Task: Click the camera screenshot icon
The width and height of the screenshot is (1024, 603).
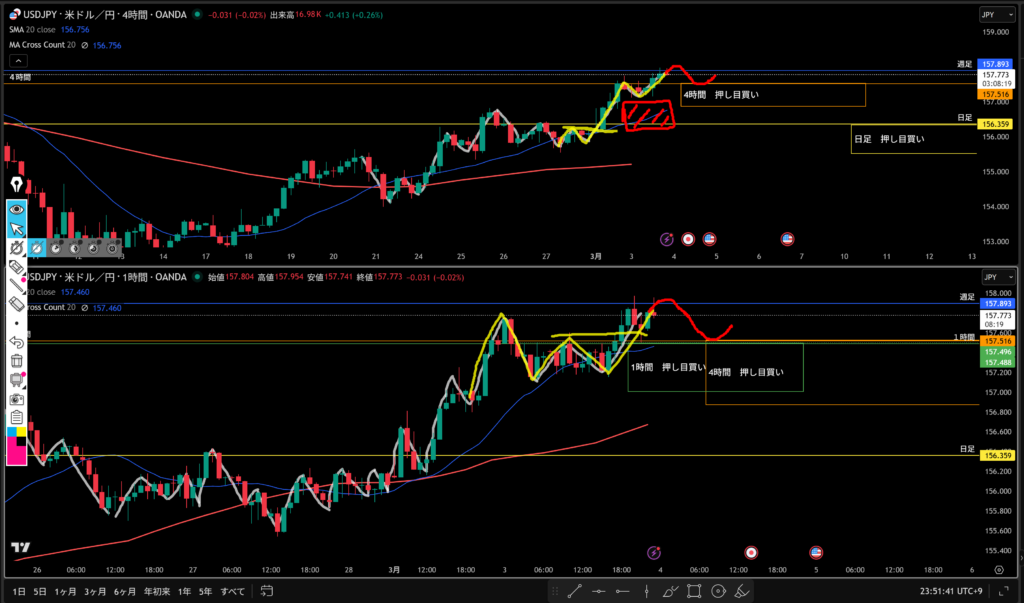Action: tap(17, 398)
